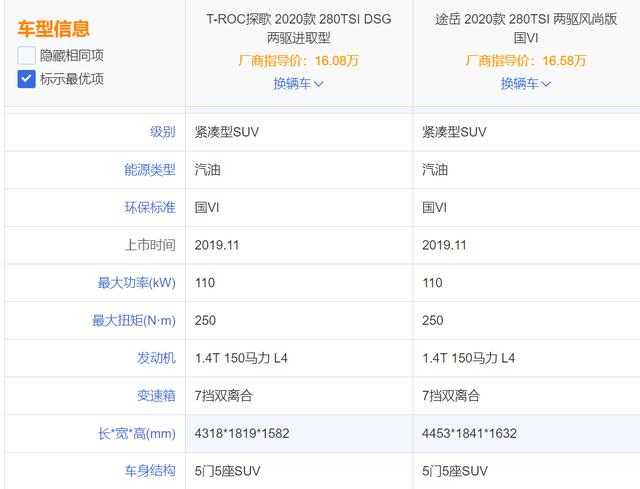Screen dimensions: 640x489
Task: Select 途岳's 110 power cell
Action: pyautogui.click(x=527, y=282)
